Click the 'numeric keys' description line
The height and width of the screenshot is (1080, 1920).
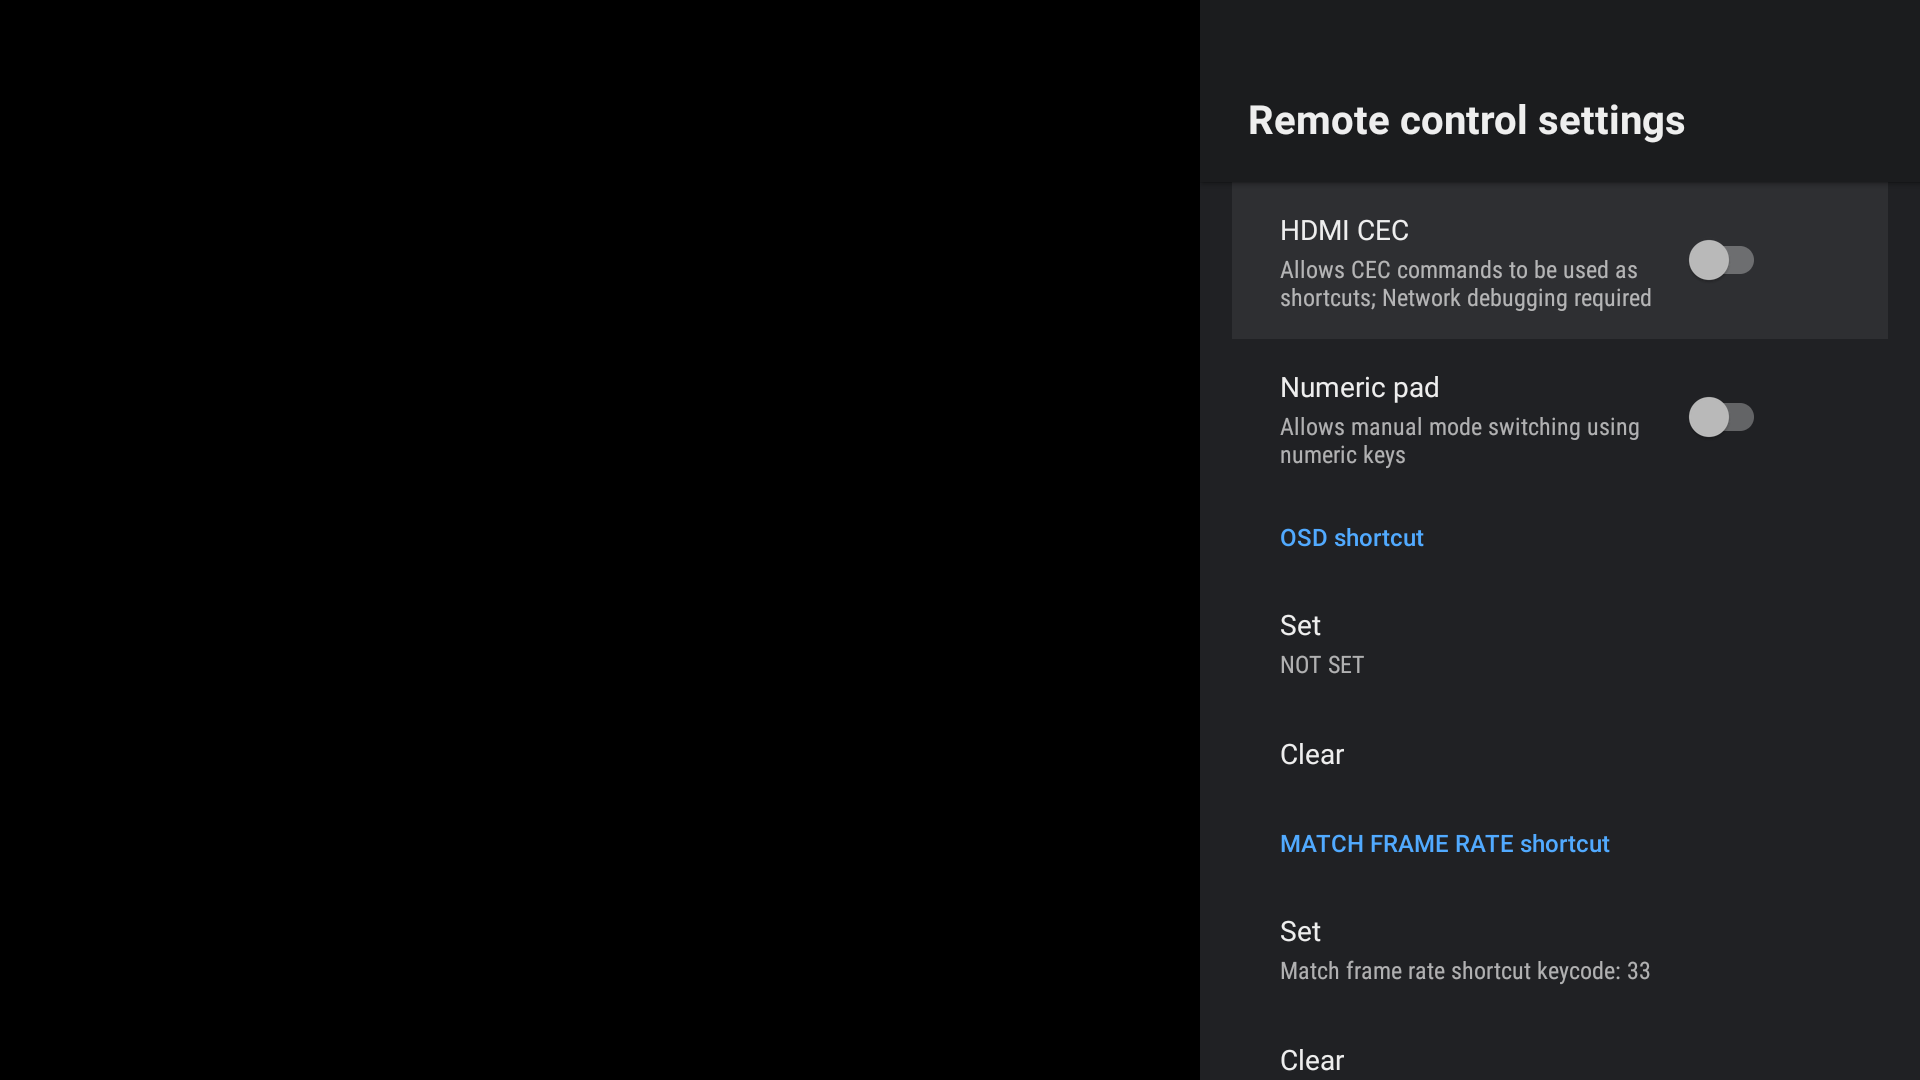pyautogui.click(x=1342, y=455)
